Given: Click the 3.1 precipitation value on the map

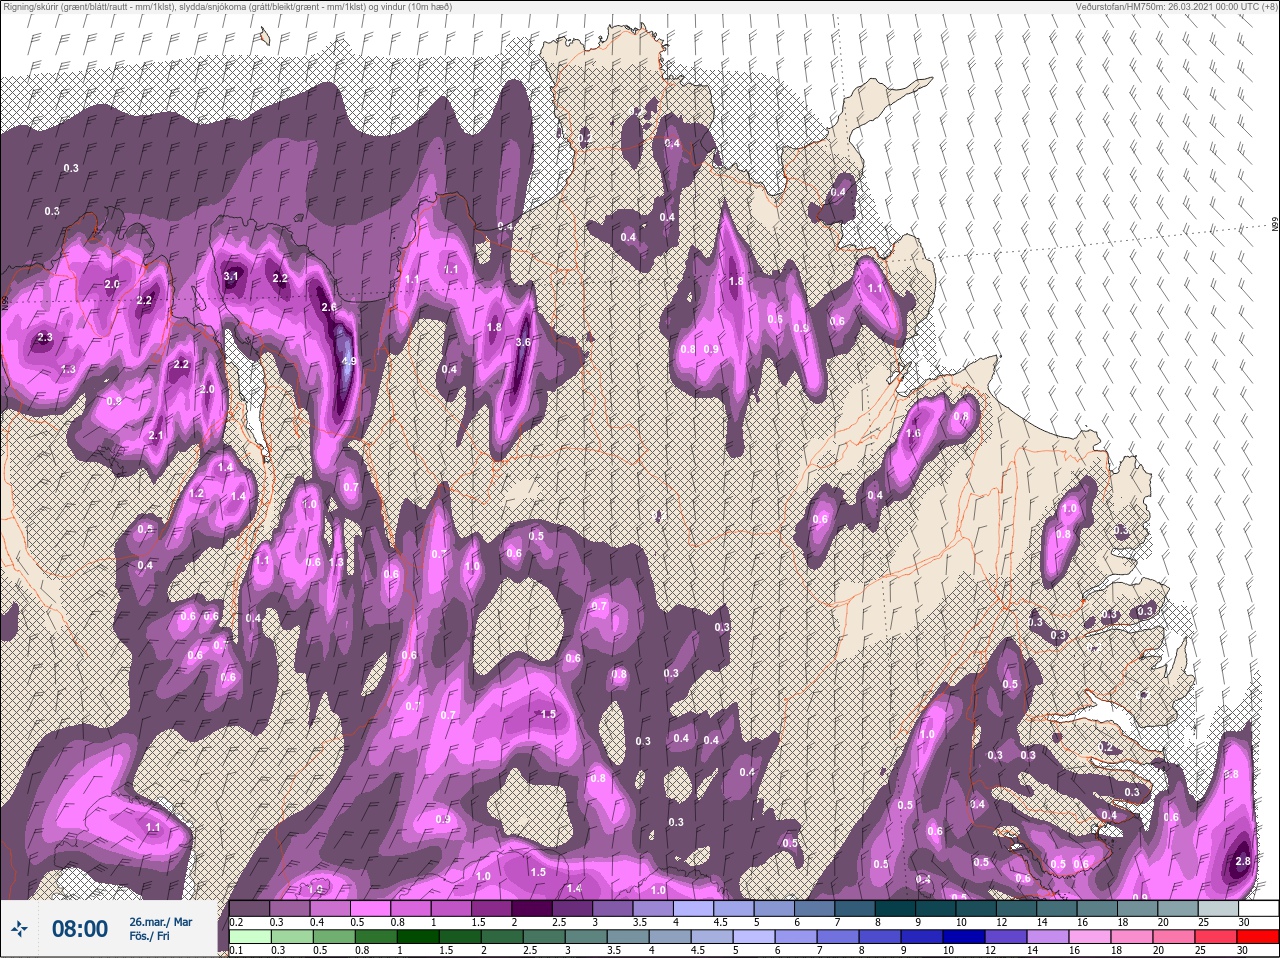Looking at the screenshot, I should [231, 276].
